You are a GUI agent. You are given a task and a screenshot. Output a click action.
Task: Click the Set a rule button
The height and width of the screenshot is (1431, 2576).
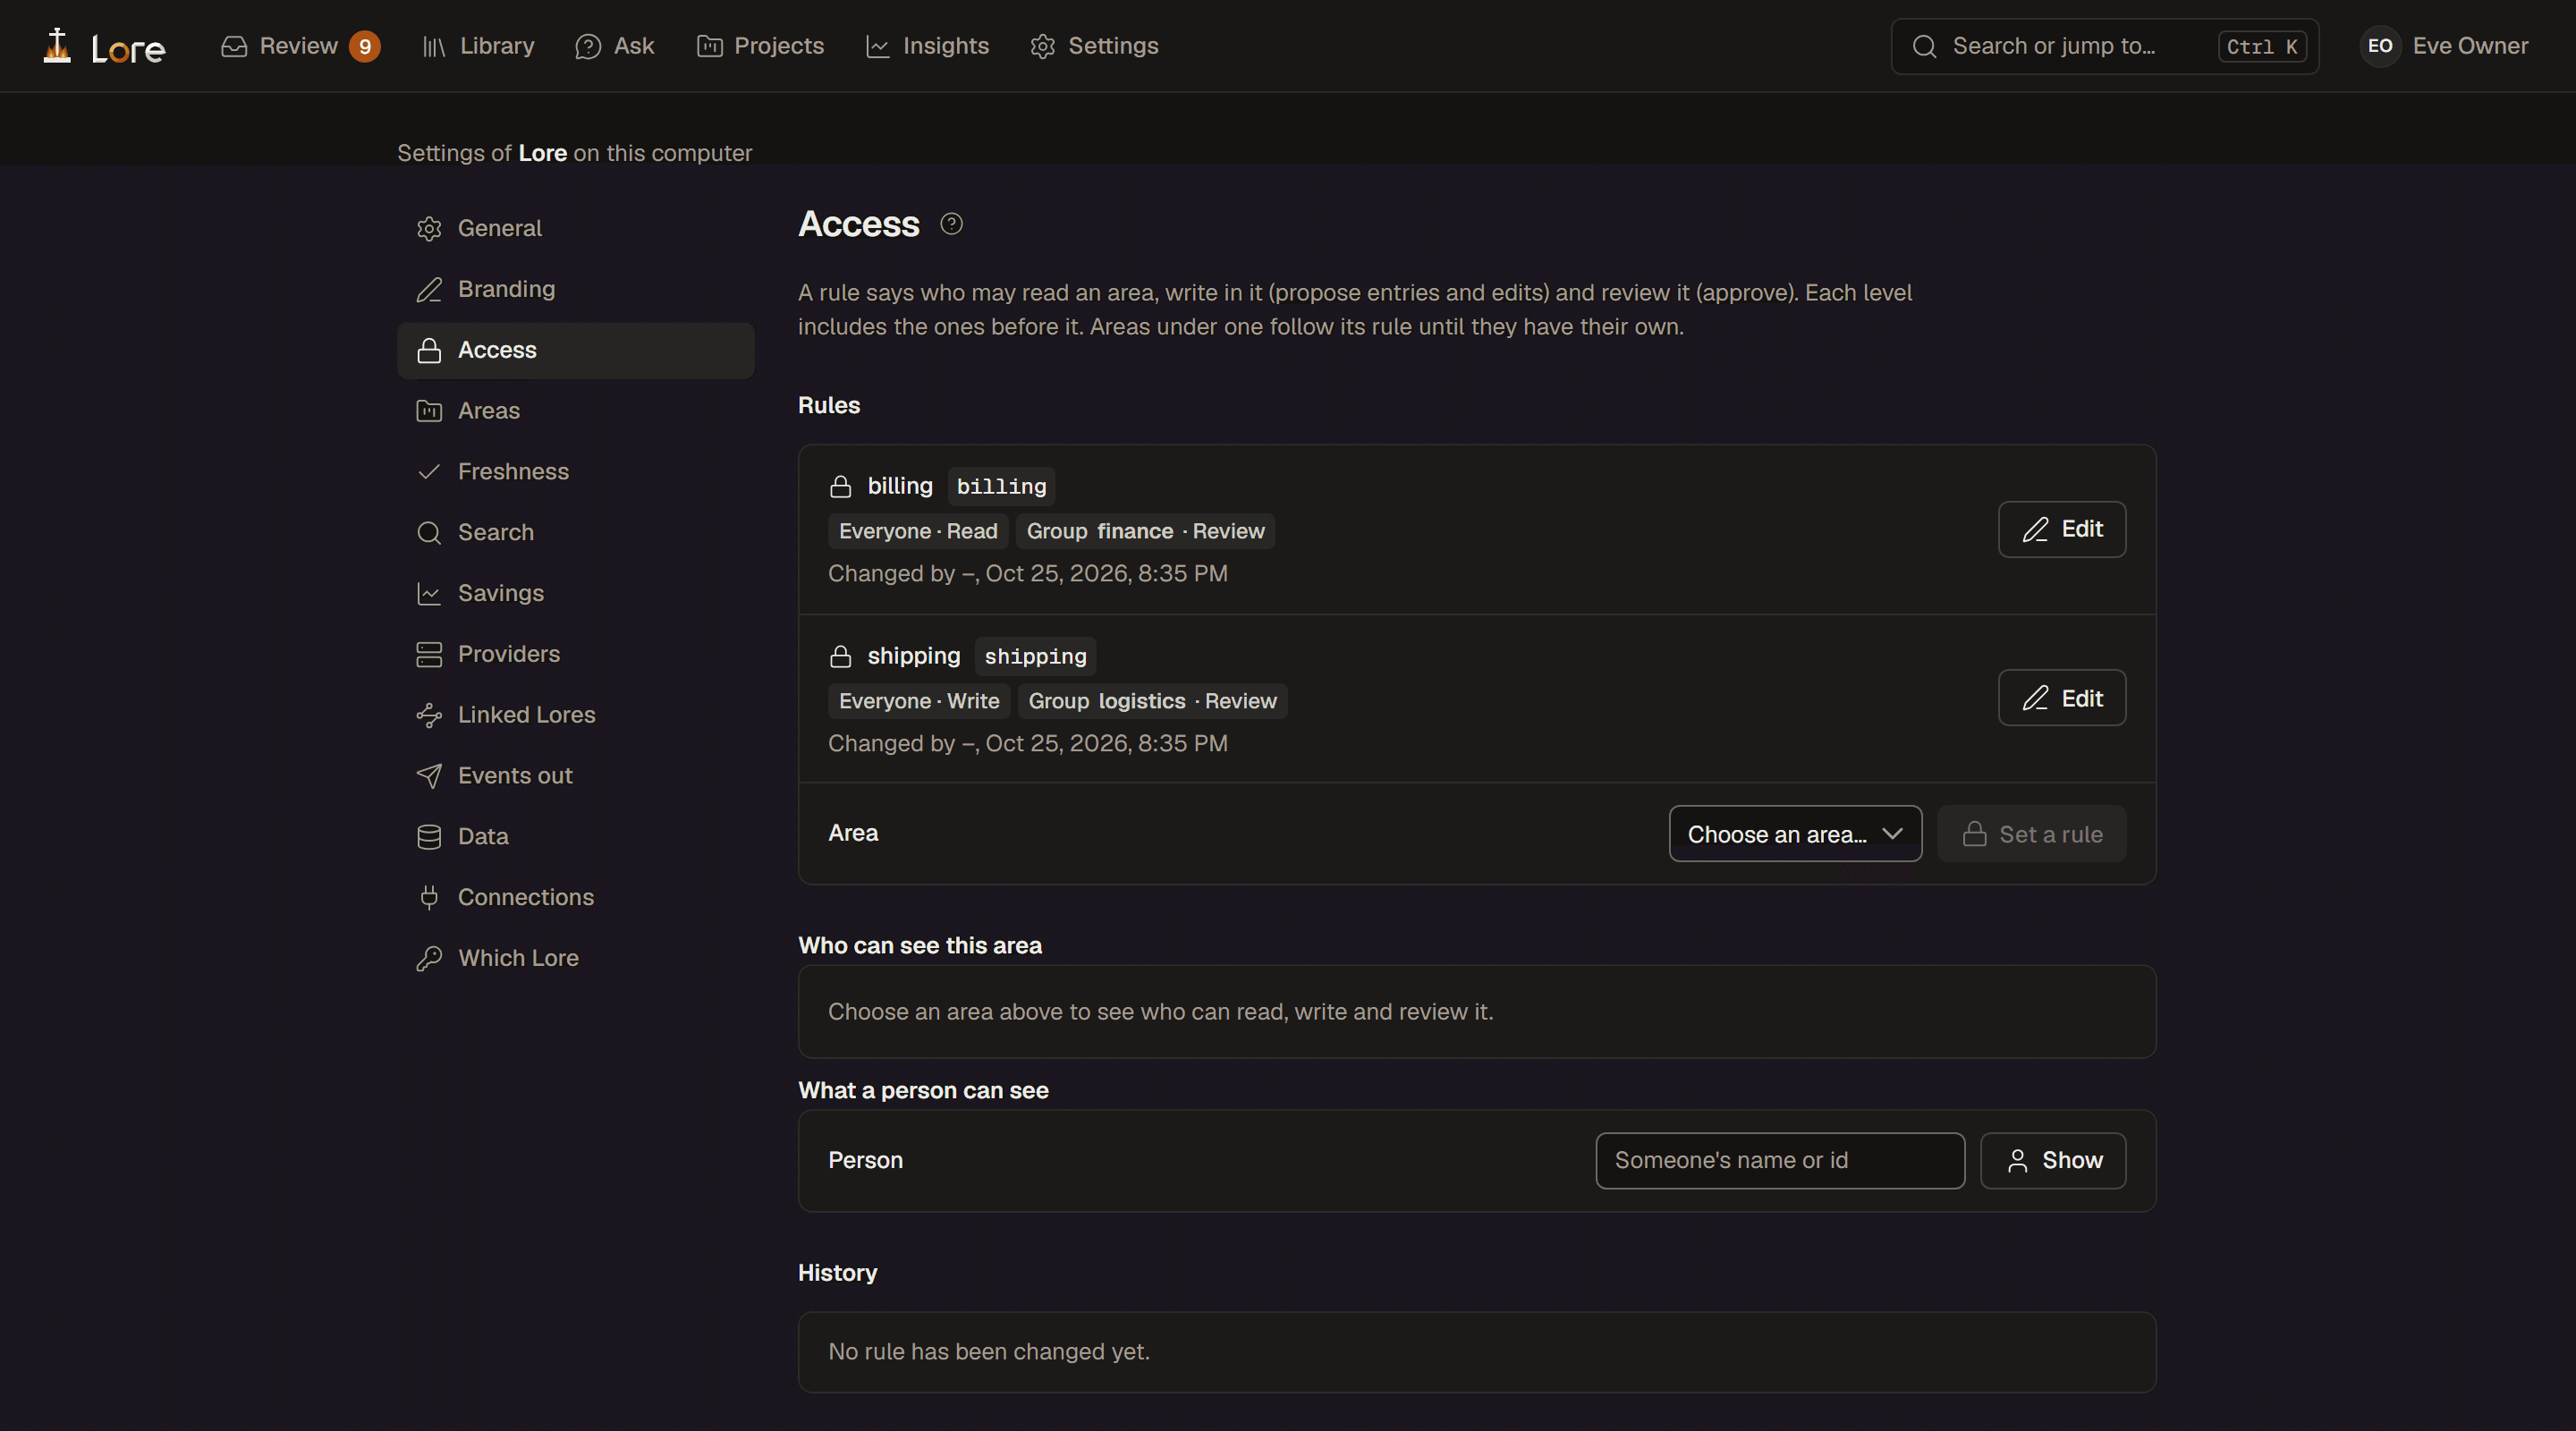tap(2031, 833)
